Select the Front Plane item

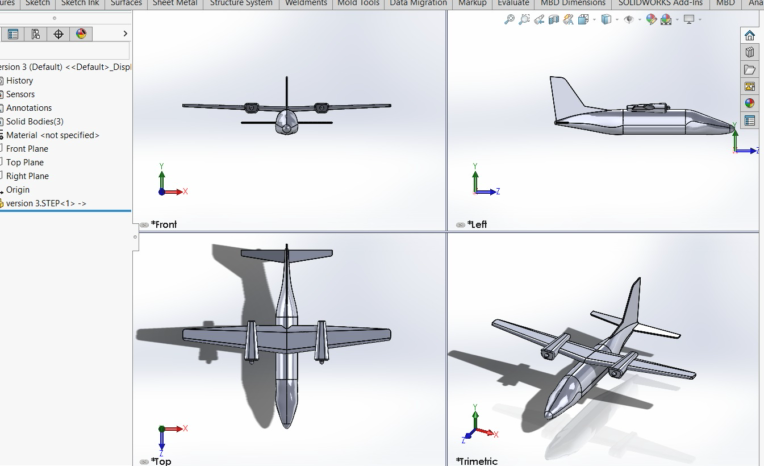pos(27,149)
